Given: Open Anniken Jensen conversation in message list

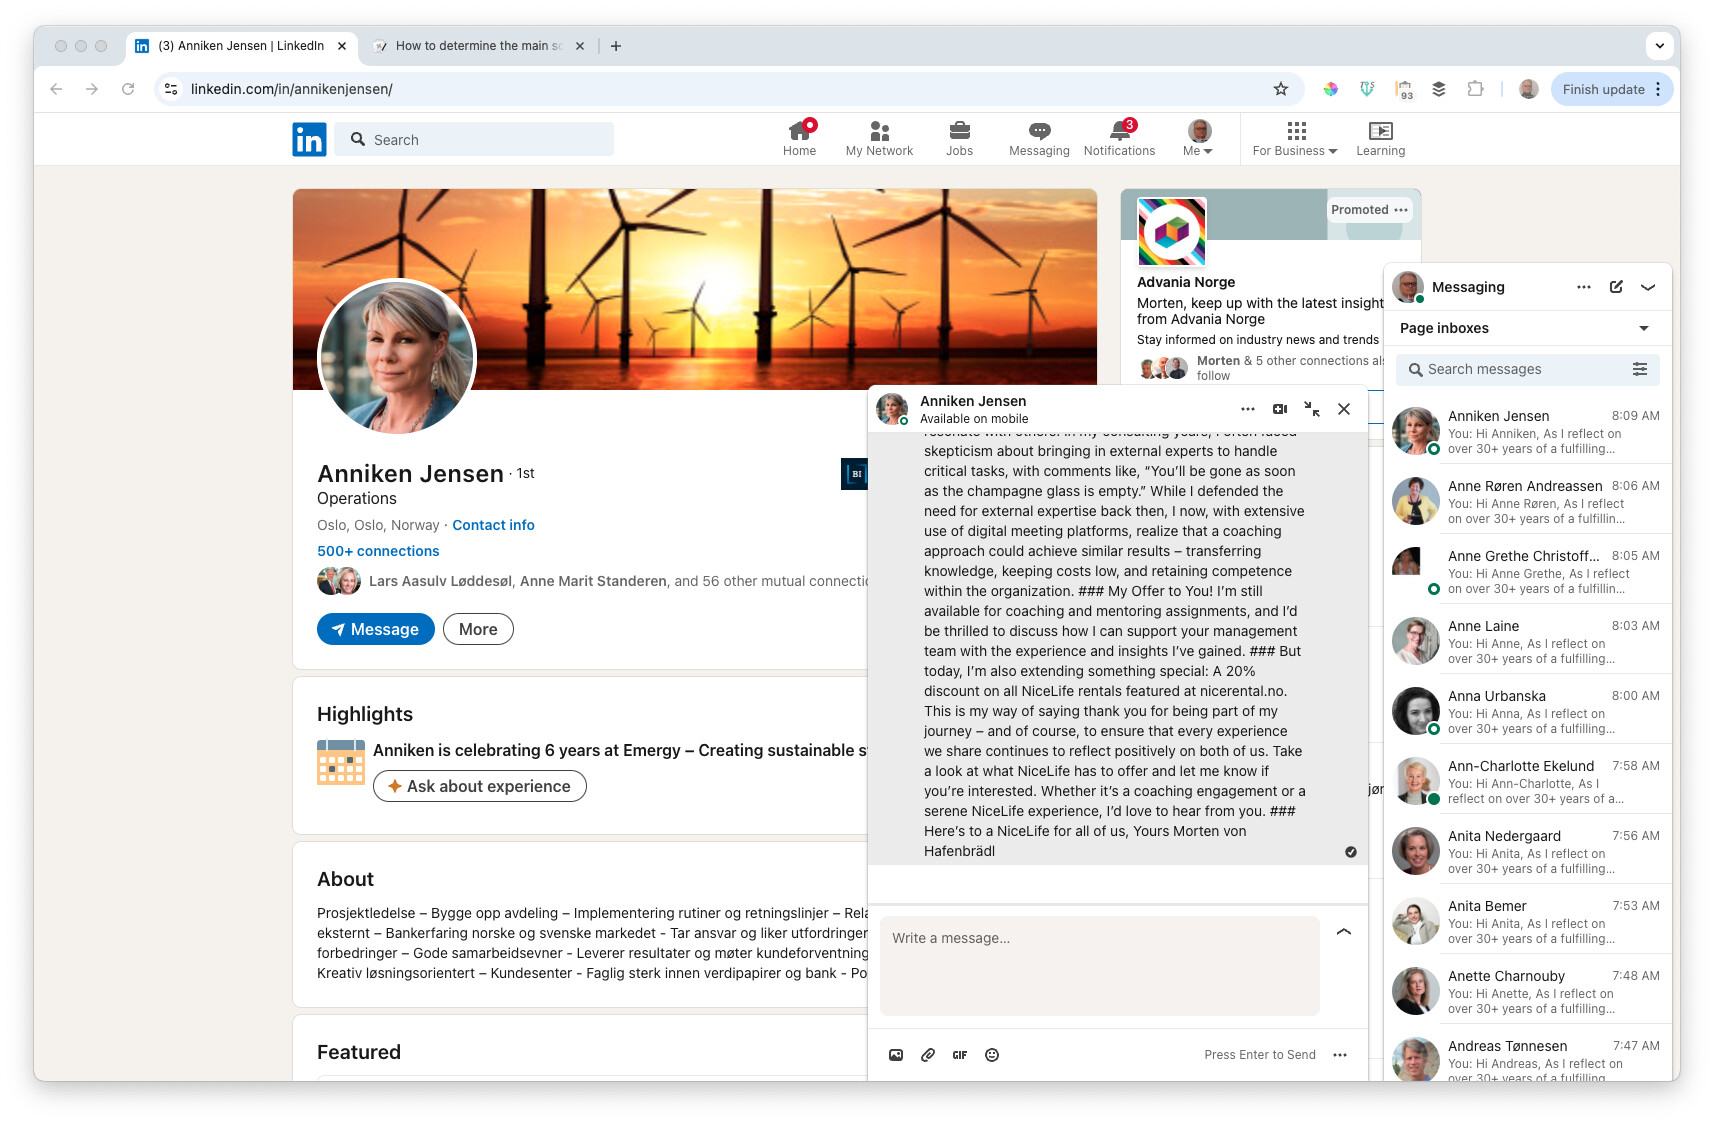Looking at the screenshot, I should (1528, 430).
